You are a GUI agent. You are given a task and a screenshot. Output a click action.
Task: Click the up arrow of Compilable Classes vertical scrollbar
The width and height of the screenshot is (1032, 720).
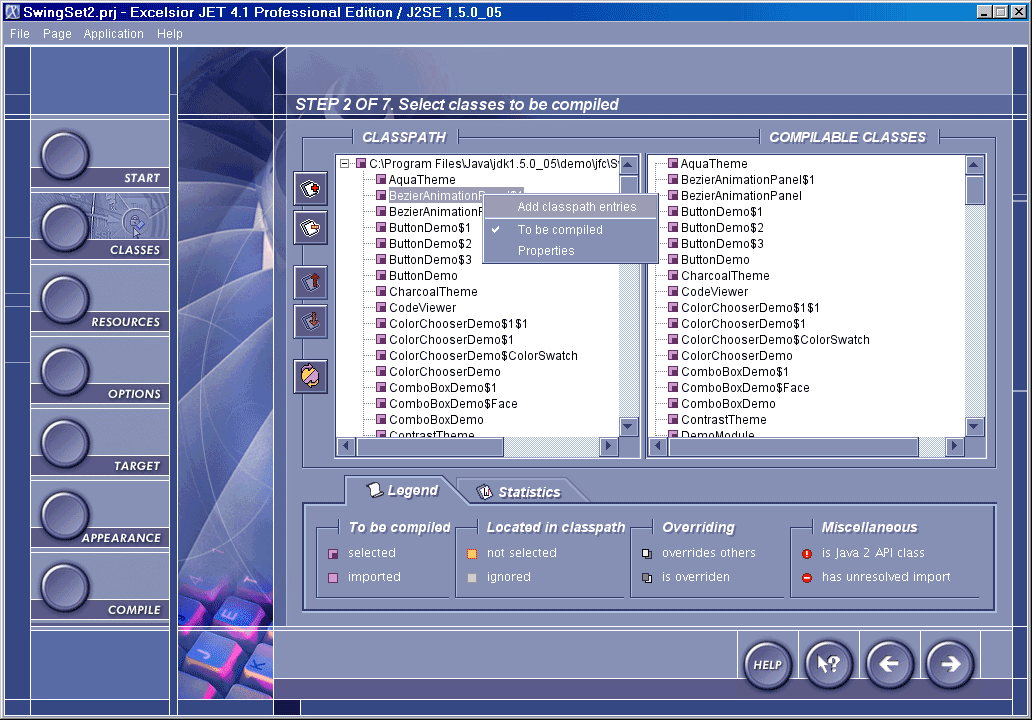[974, 165]
